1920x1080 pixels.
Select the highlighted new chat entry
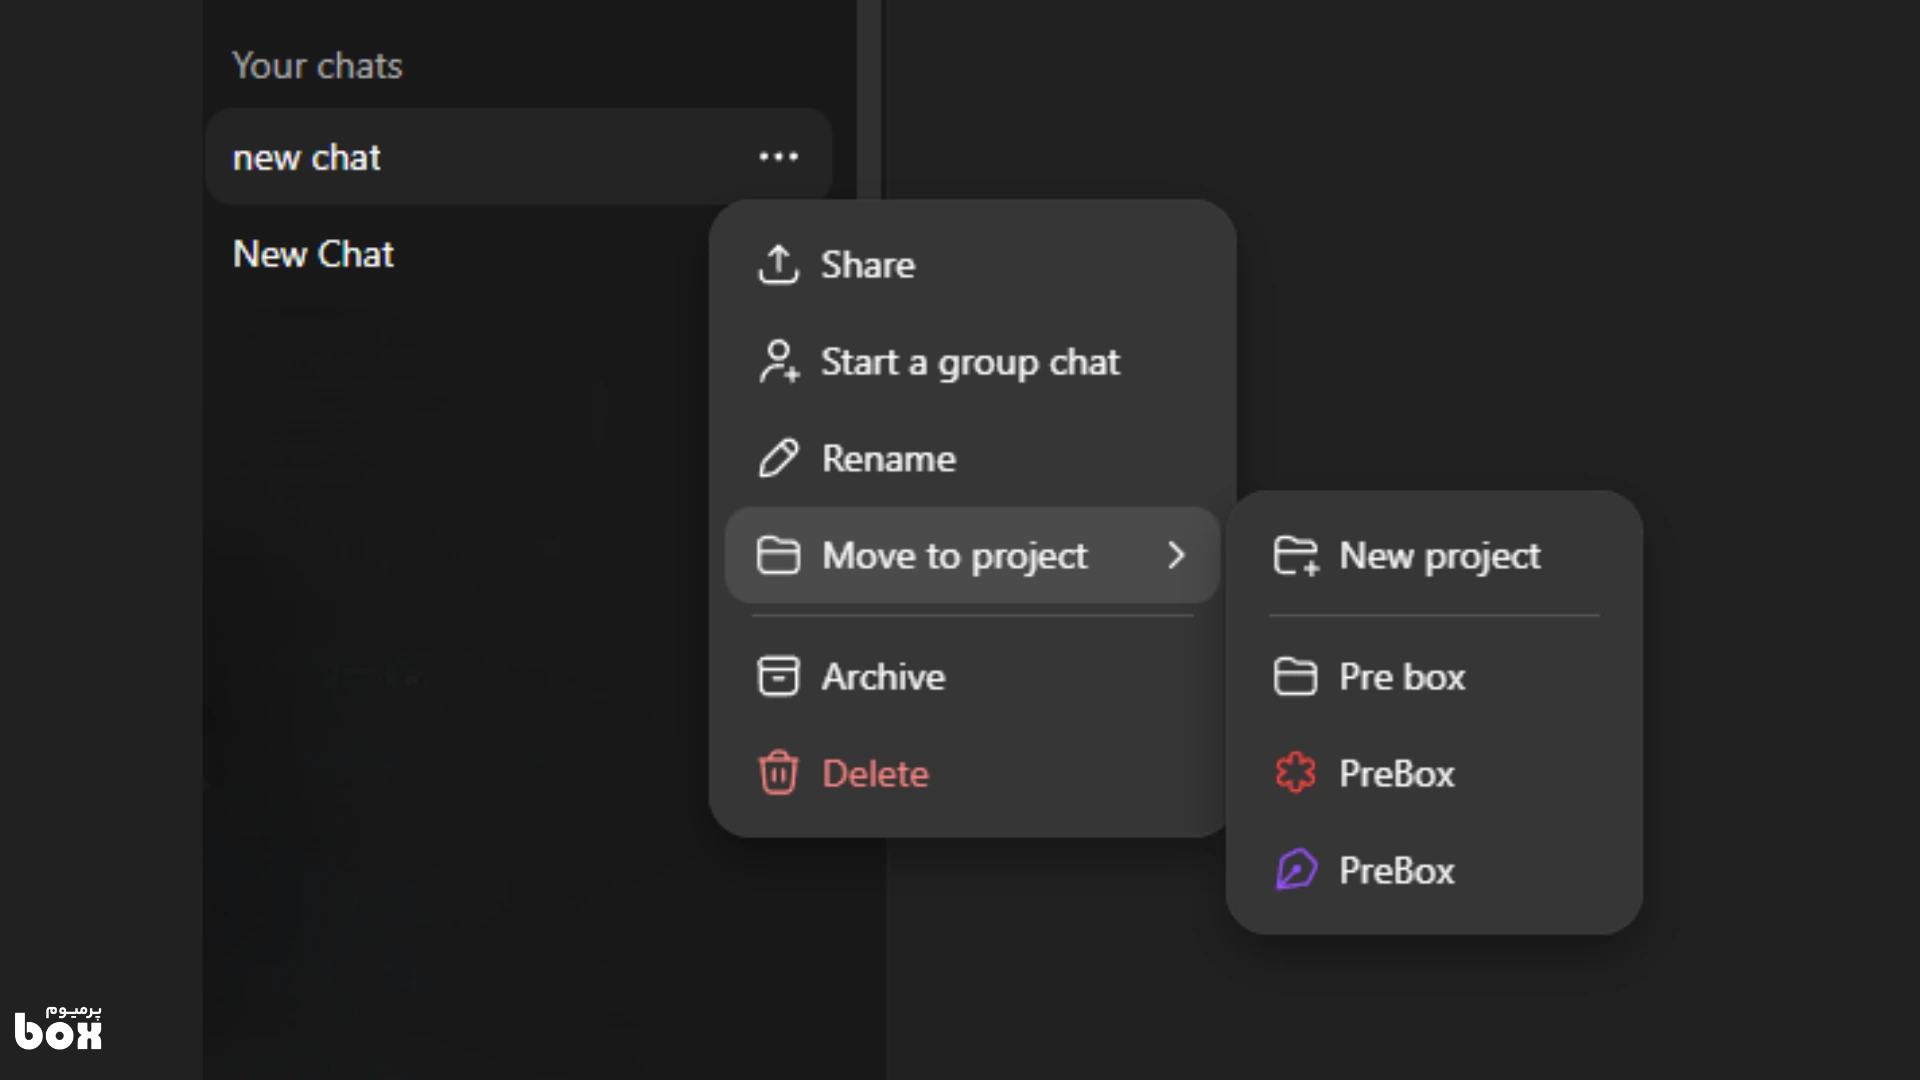tap(307, 157)
